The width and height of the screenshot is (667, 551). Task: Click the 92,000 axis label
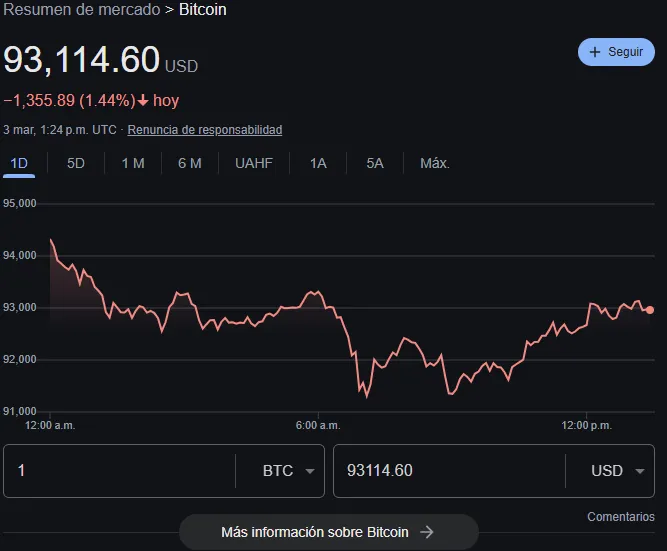tap(20, 360)
